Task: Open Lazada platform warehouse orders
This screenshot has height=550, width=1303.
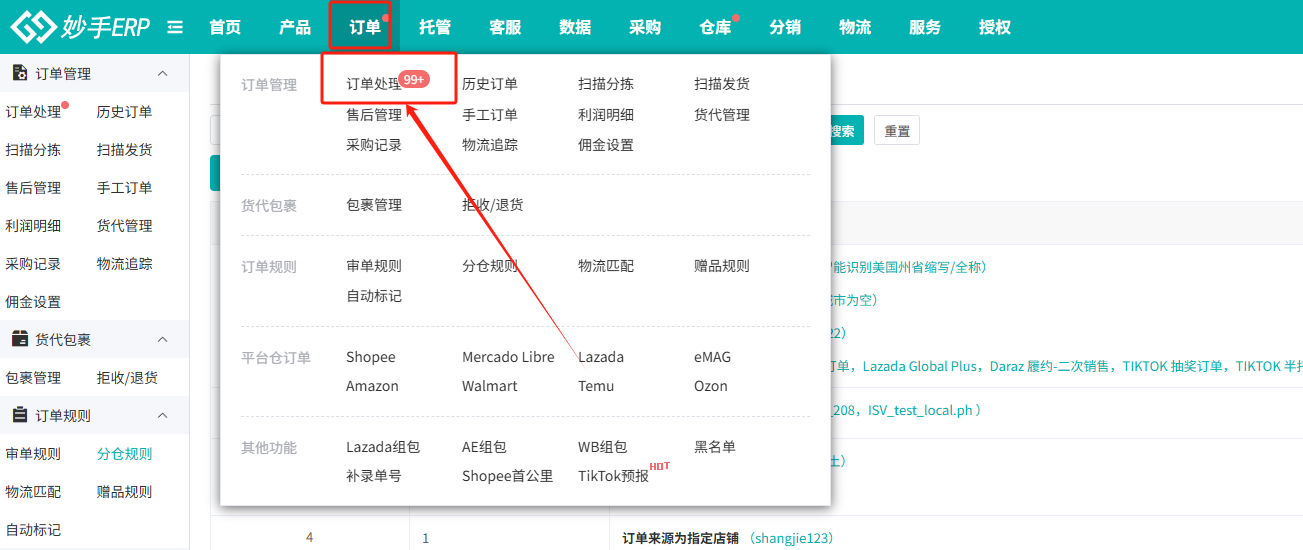Action: pos(601,357)
